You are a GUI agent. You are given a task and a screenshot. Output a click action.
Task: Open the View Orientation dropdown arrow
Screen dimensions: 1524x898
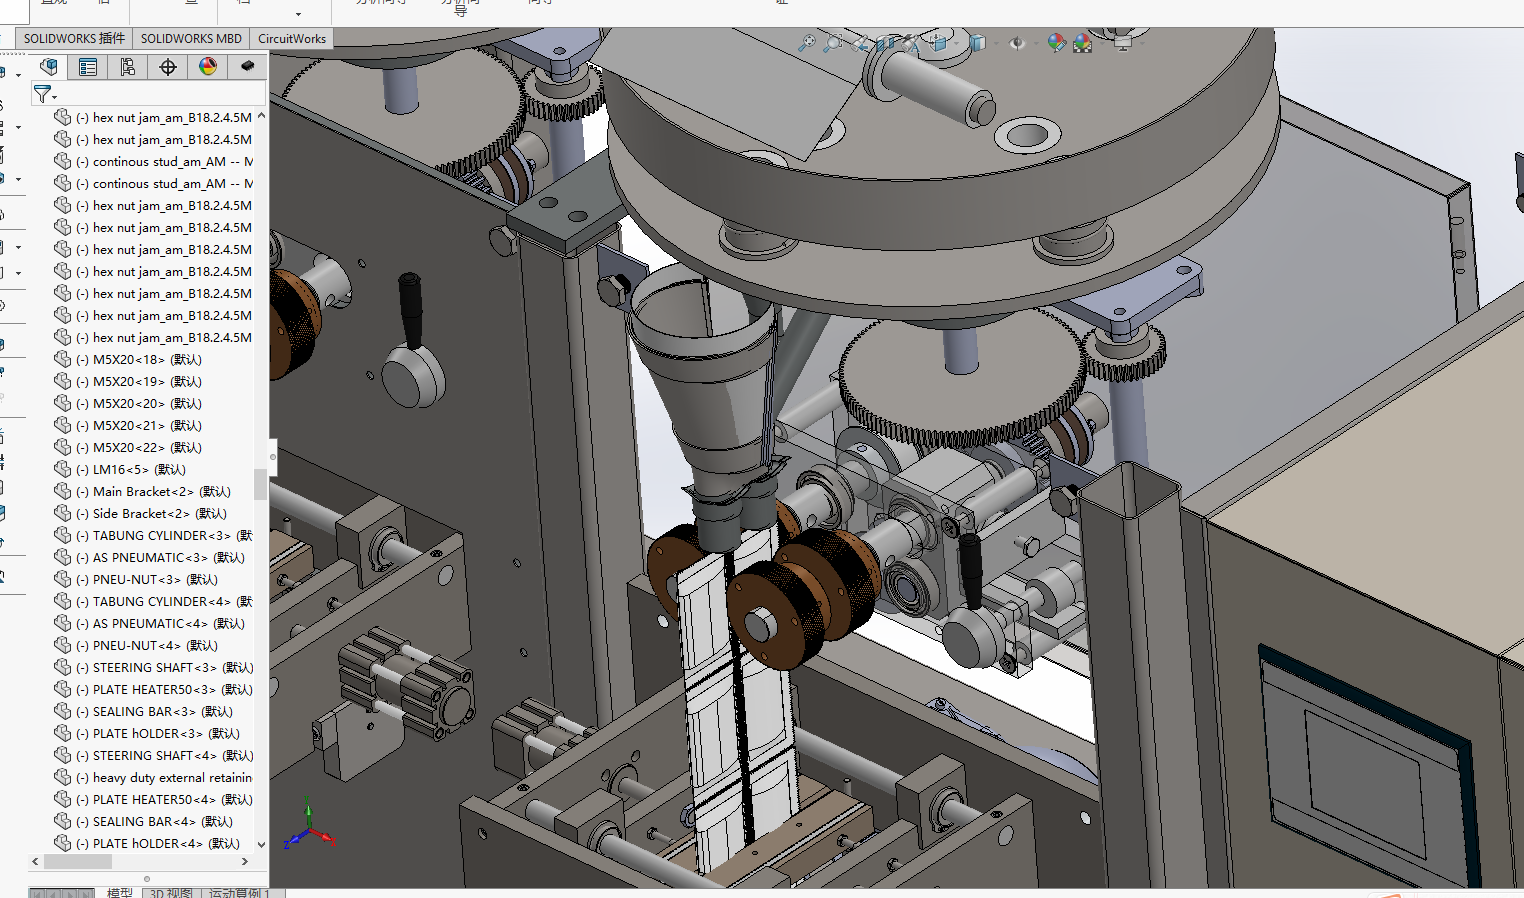tap(957, 43)
